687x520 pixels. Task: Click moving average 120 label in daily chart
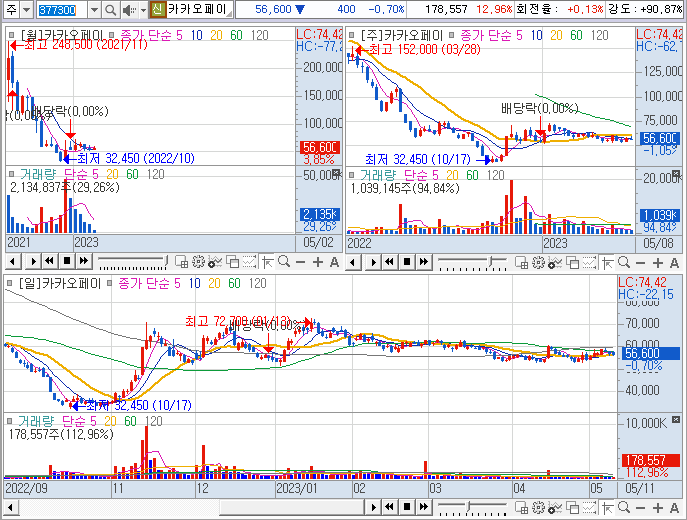tap(257, 283)
